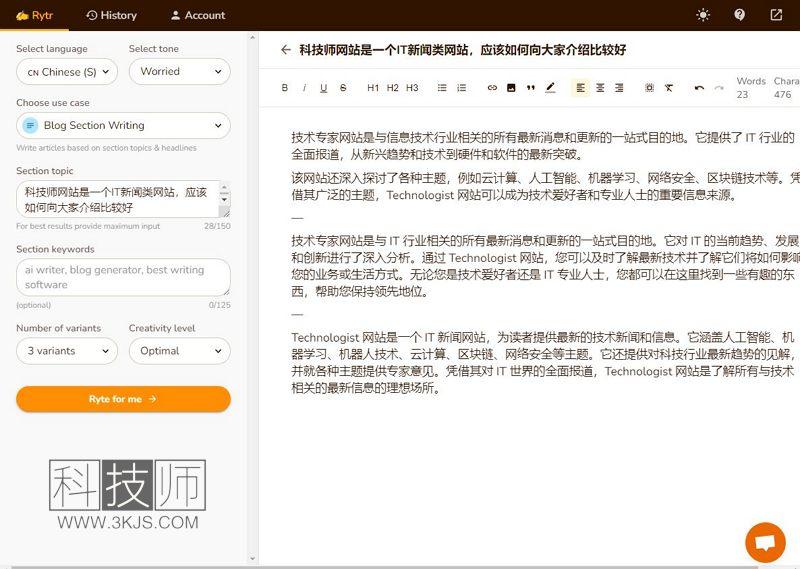Image resolution: width=800 pixels, height=569 pixels.
Task: Click the sidebar scrollbar down arrow
Action: (252, 559)
